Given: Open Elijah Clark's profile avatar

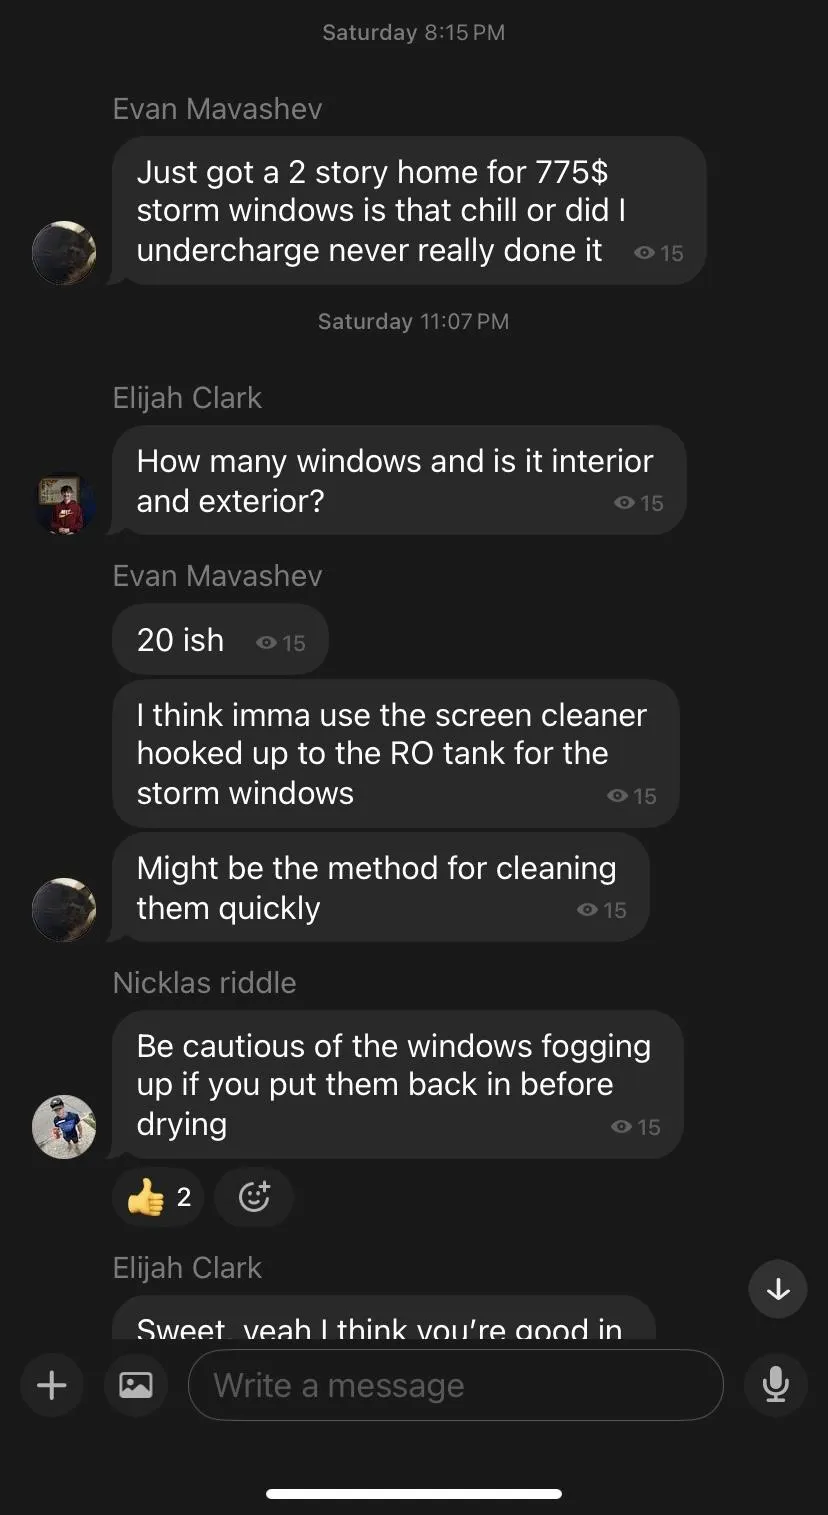Looking at the screenshot, I should (x=64, y=503).
